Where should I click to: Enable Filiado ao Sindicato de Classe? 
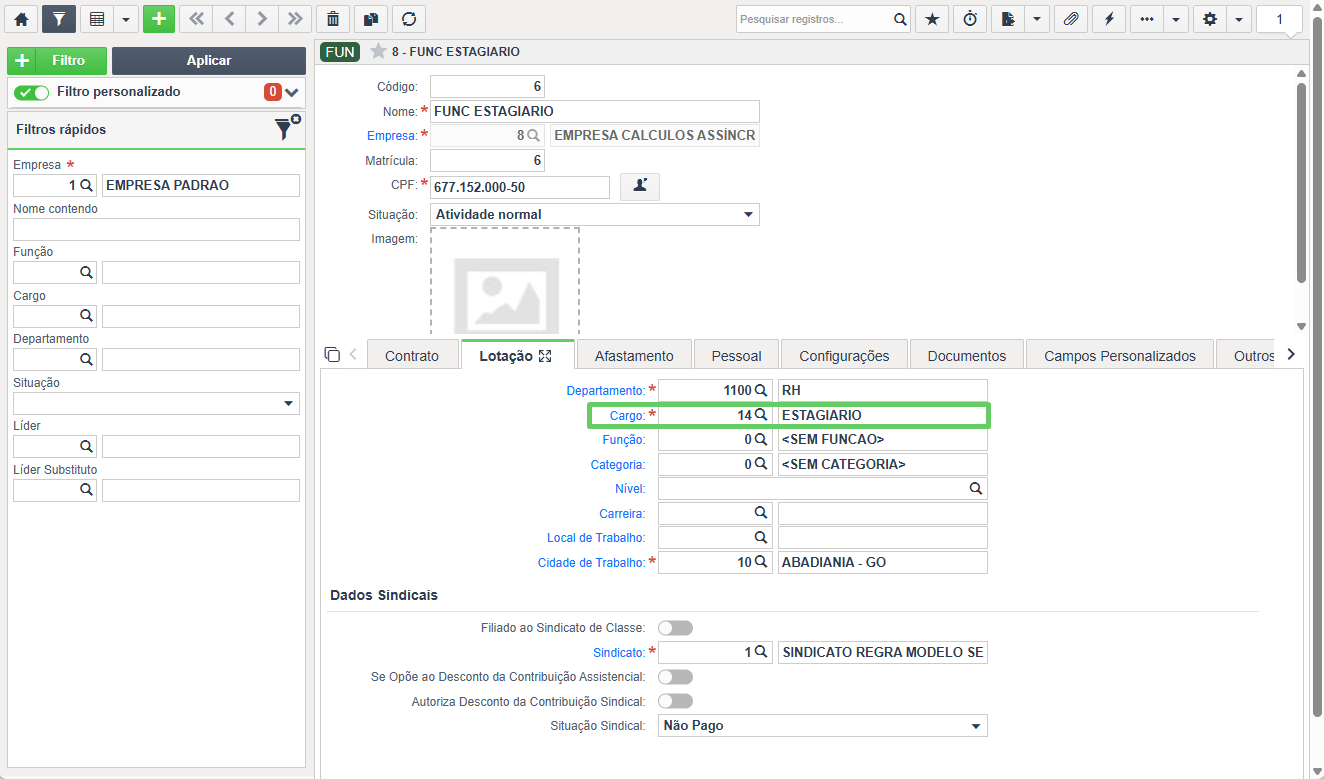click(675, 628)
